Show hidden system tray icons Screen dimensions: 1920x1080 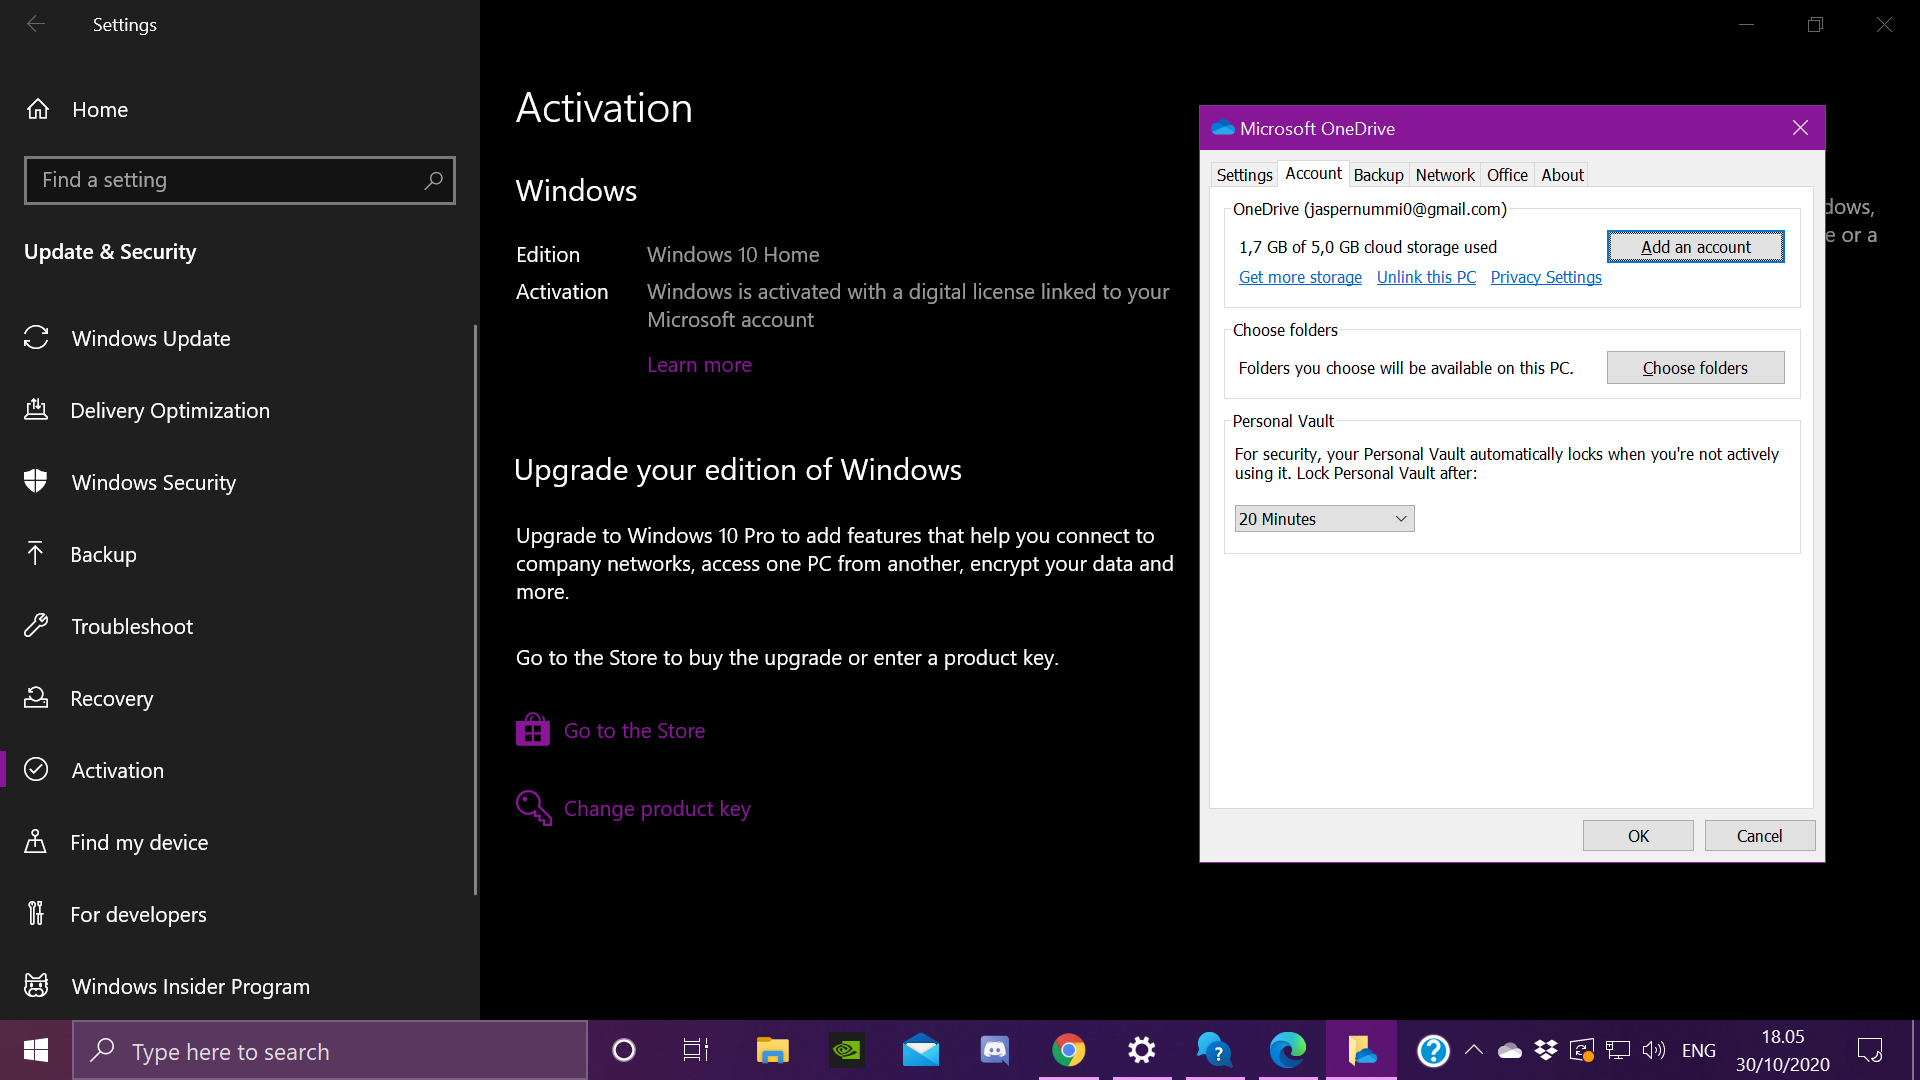tap(1474, 1050)
